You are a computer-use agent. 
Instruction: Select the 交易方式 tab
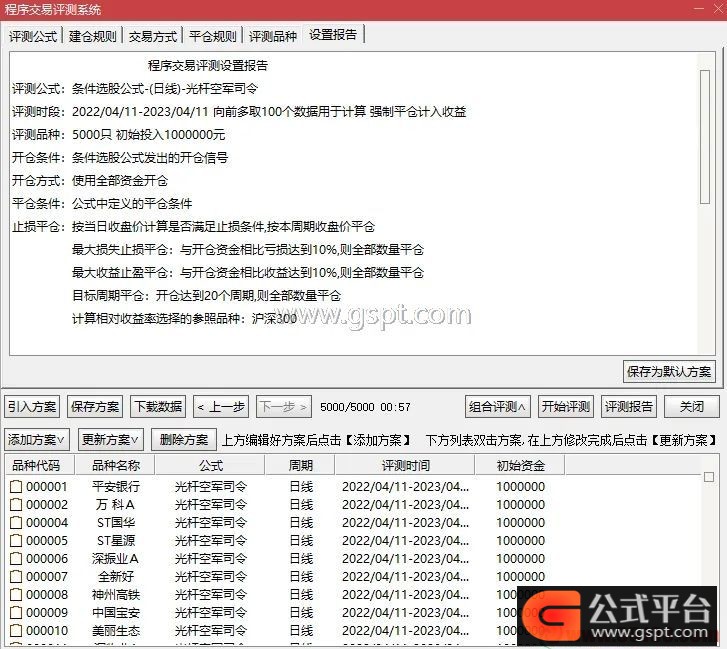coord(153,36)
